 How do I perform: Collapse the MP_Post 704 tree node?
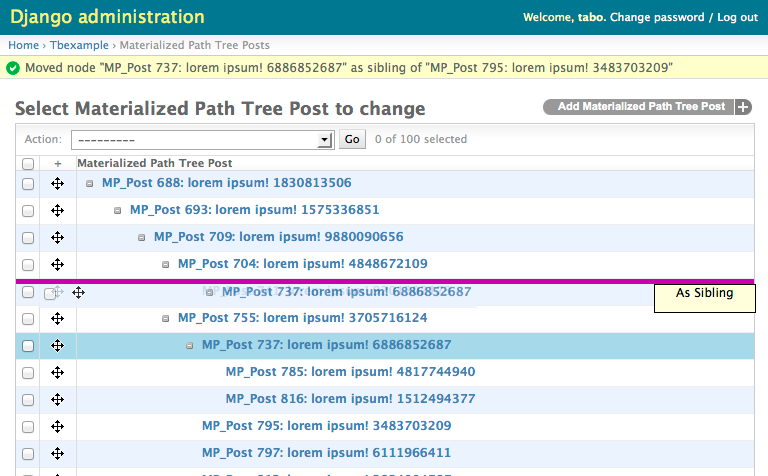166,264
